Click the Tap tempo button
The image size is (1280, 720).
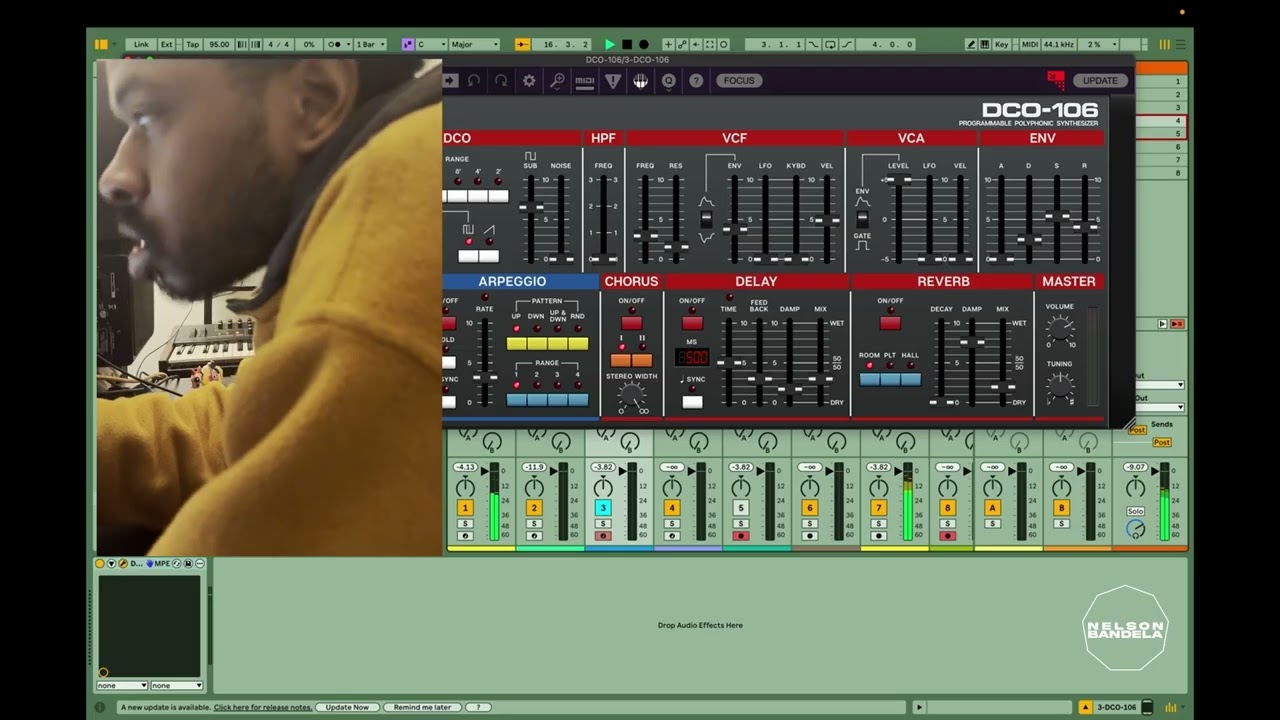193,44
